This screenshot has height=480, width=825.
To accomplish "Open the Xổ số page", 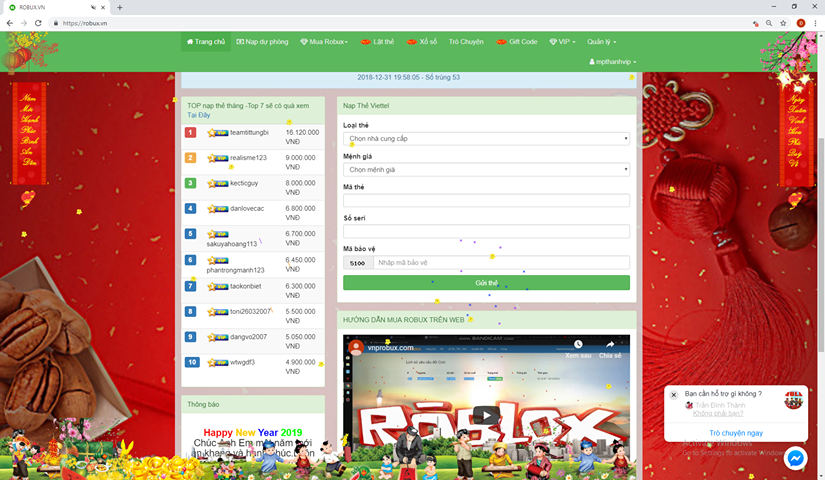I will (x=421, y=42).
